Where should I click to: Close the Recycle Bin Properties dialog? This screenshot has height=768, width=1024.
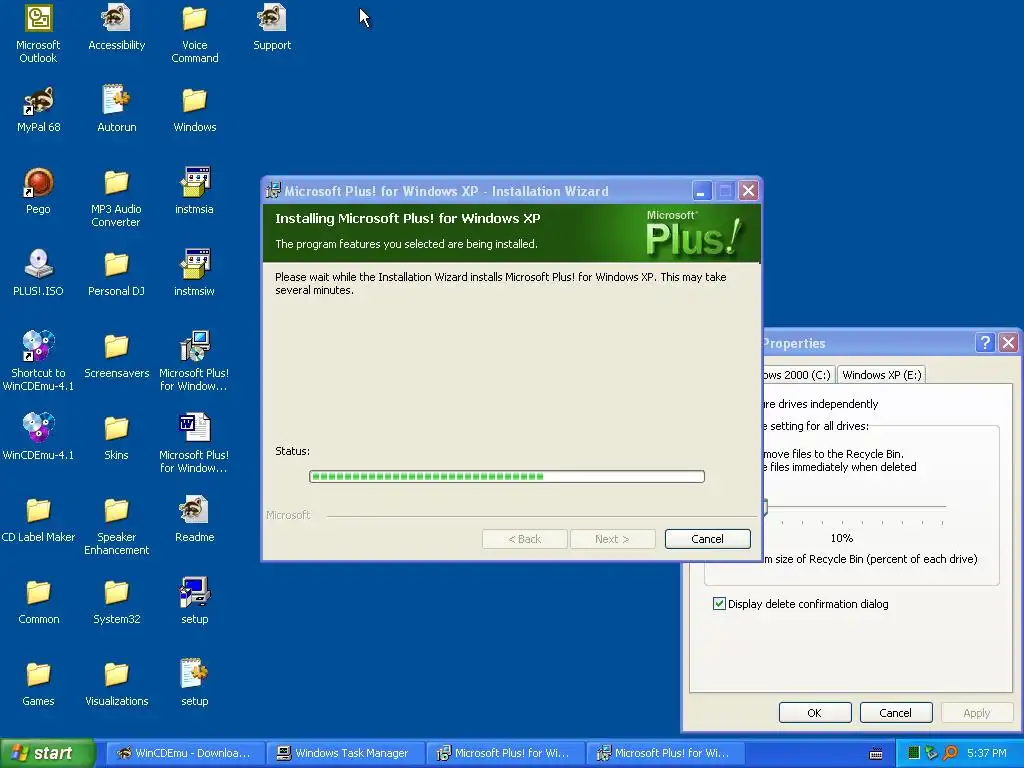pyautogui.click(x=1008, y=342)
